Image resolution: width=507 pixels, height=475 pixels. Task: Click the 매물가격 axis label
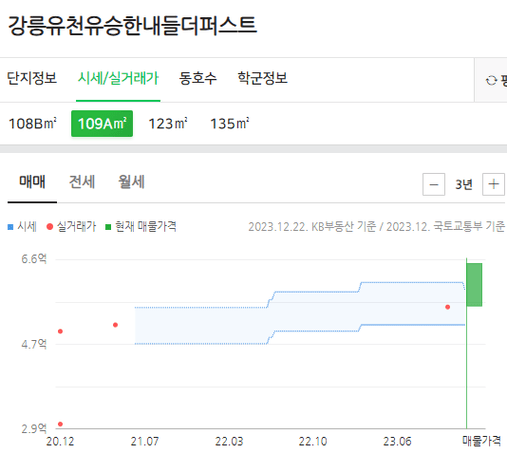click(x=481, y=441)
